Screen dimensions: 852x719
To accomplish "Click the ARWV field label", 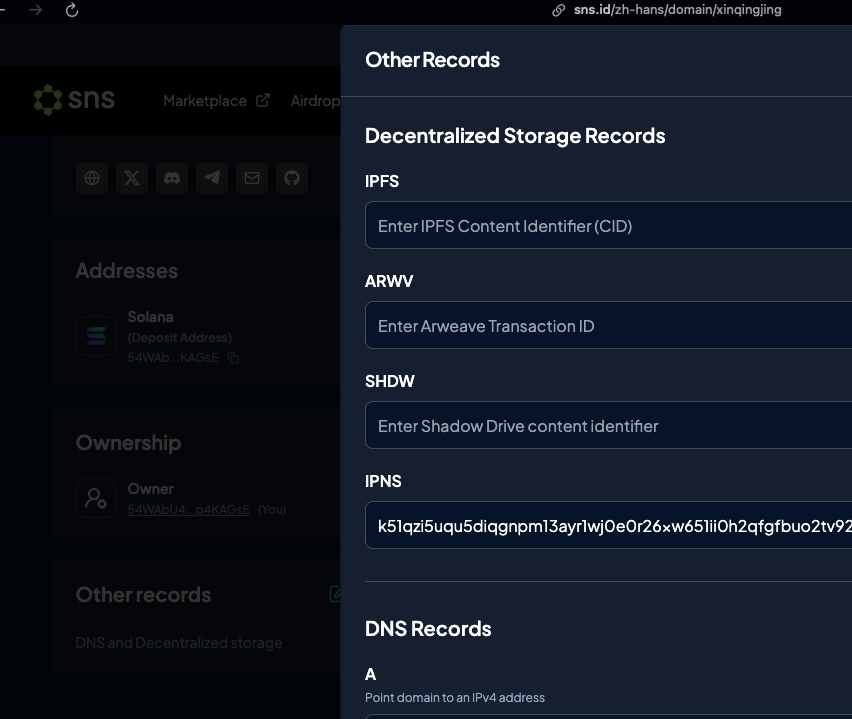I will tap(389, 281).
